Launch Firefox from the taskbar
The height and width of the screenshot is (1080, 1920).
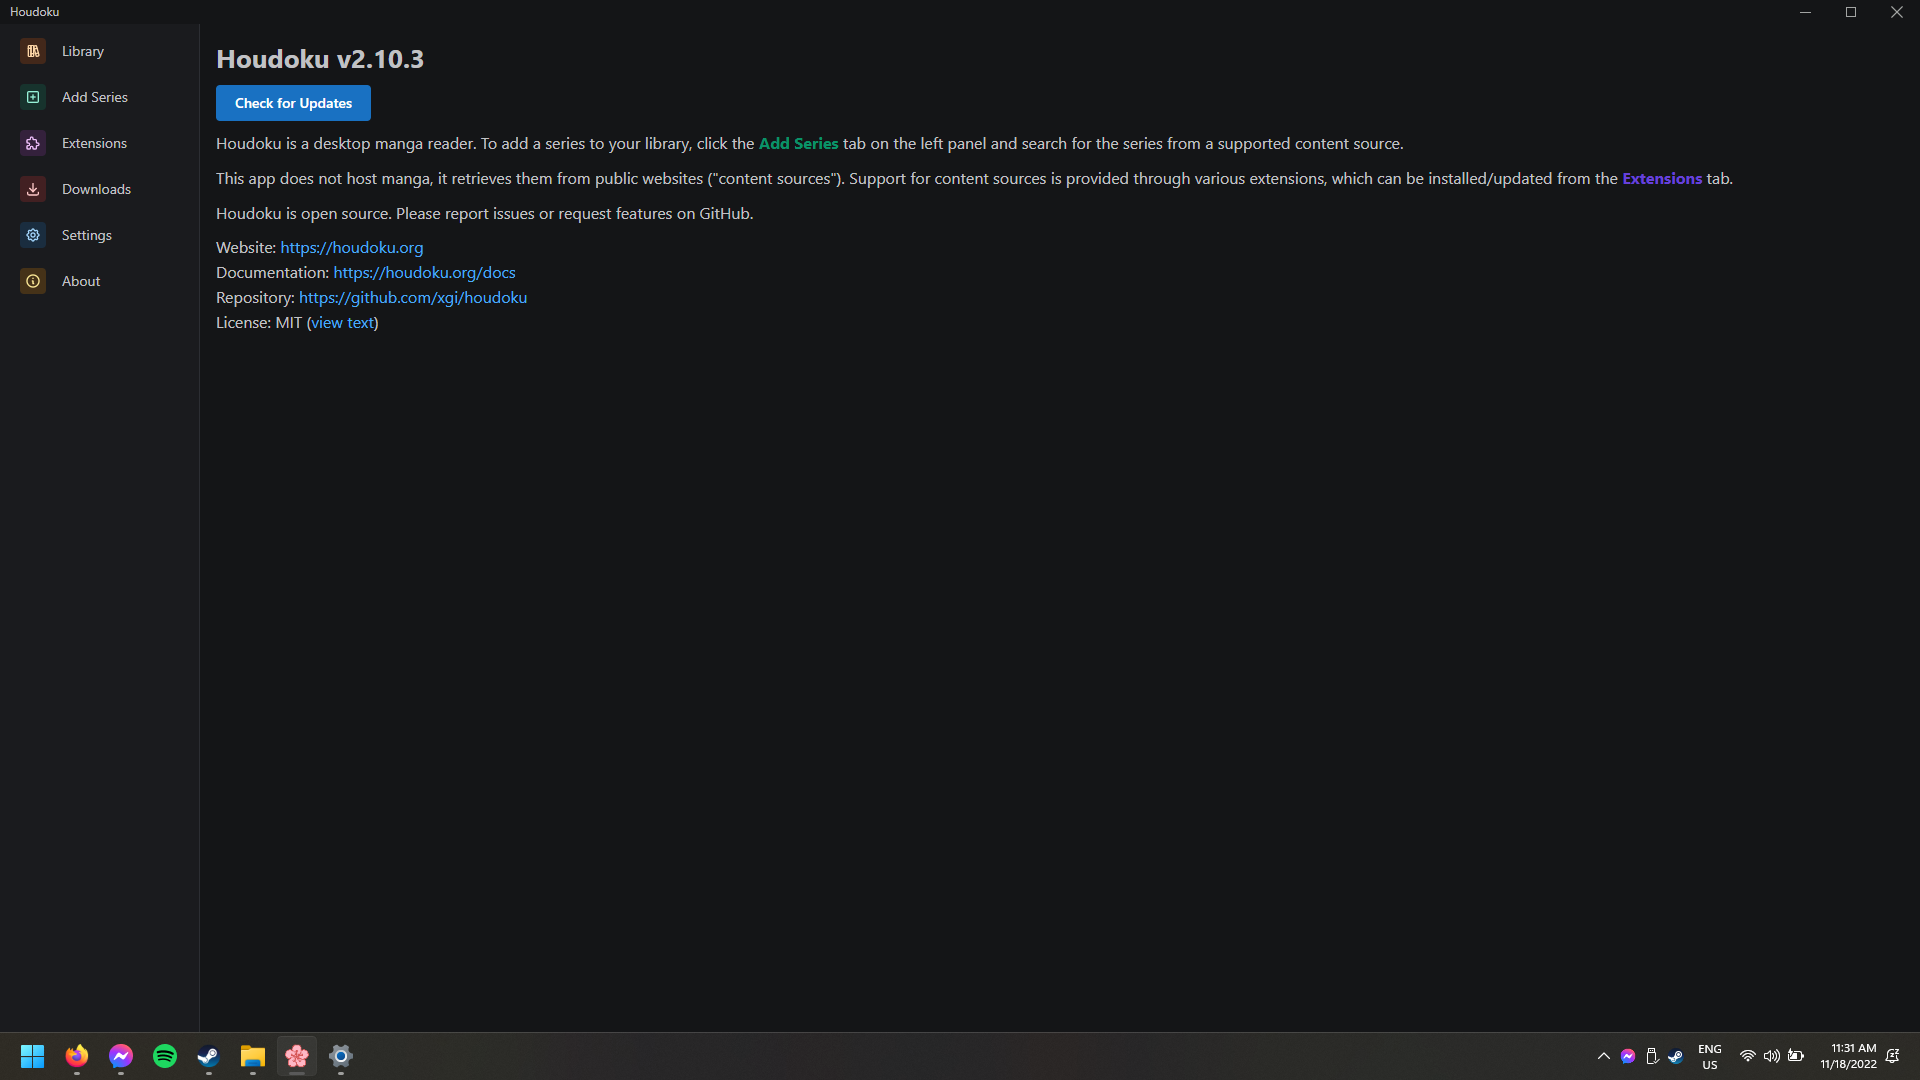[x=76, y=1057]
